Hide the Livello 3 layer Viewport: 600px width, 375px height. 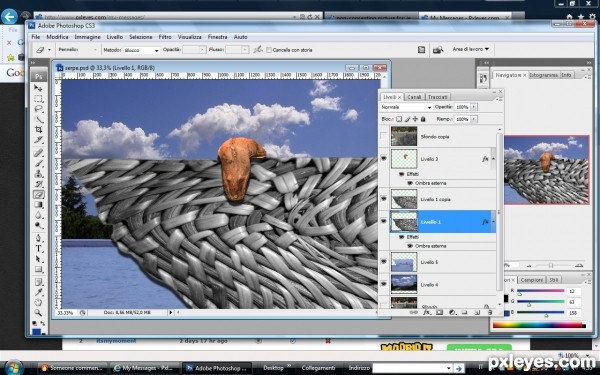[383, 158]
